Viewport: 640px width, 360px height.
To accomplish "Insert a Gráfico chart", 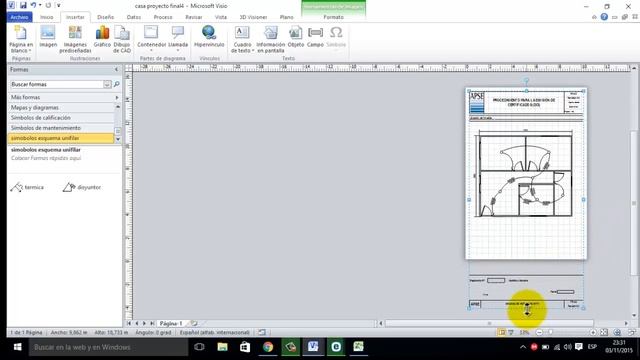I will [x=102, y=37].
